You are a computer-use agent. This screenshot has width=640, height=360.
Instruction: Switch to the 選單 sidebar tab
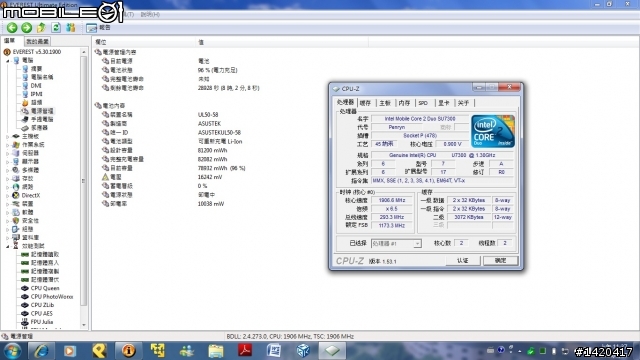[x=9, y=41]
